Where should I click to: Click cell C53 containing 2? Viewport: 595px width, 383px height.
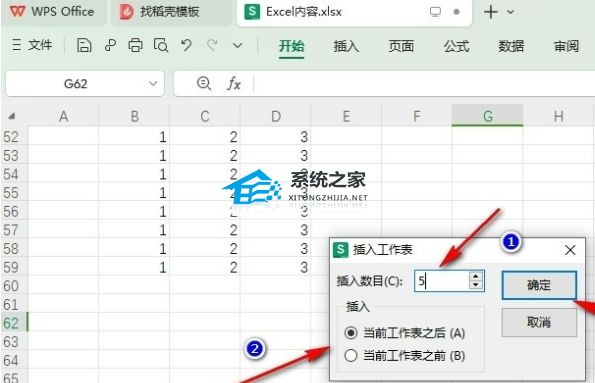click(205, 155)
